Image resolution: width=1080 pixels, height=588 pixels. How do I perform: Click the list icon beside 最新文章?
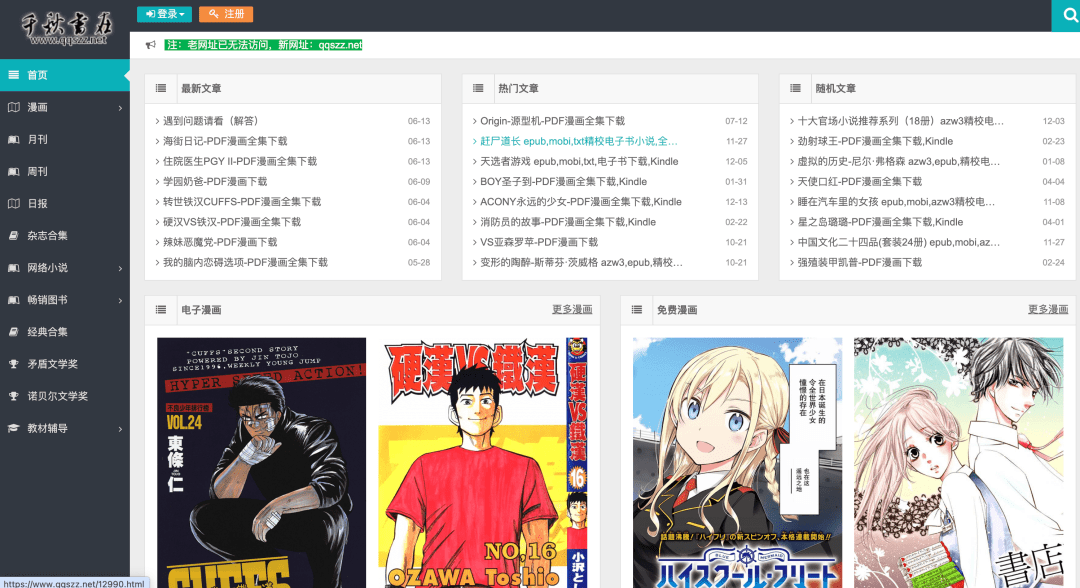coord(161,88)
